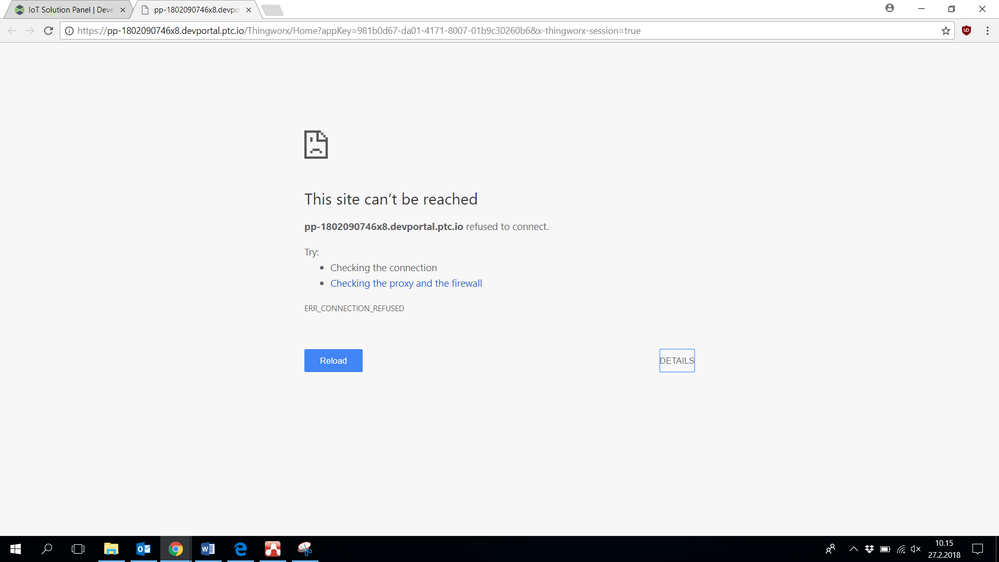Show hidden system tray icons
The height and width of the screenshot is (562, 999).
coord(853,549)
